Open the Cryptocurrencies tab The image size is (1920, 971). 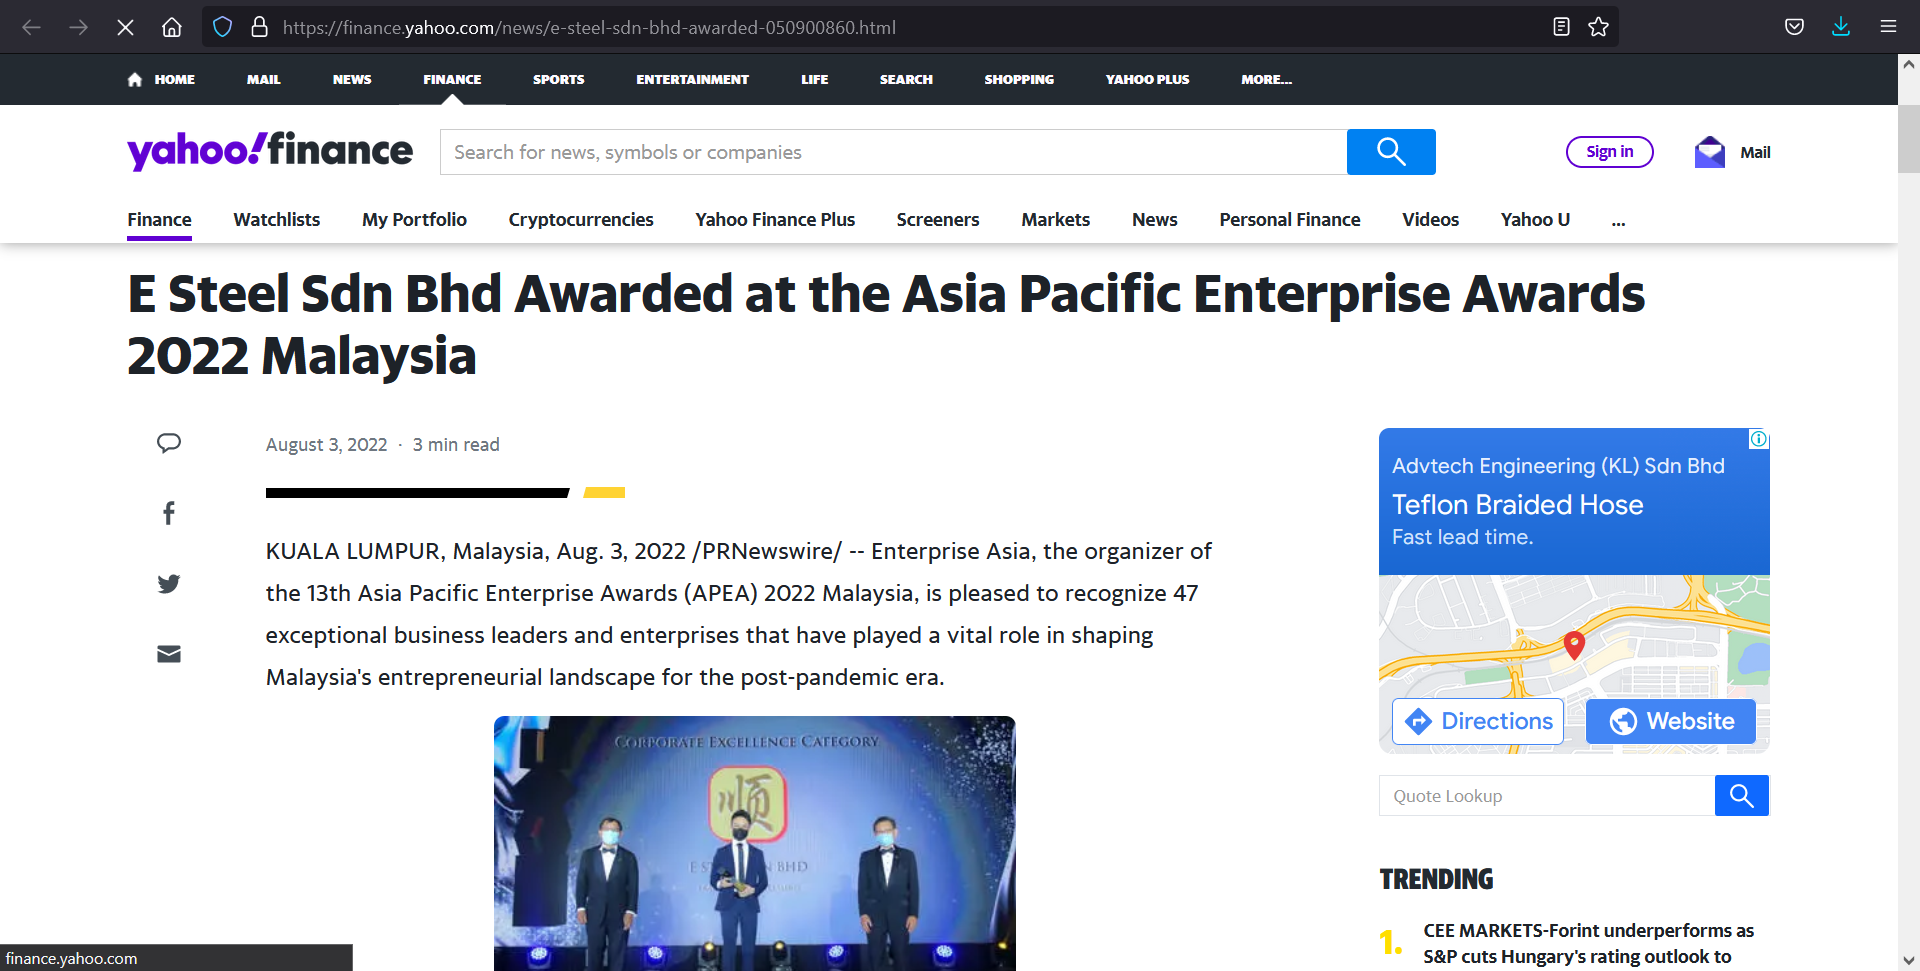[581, 220]
